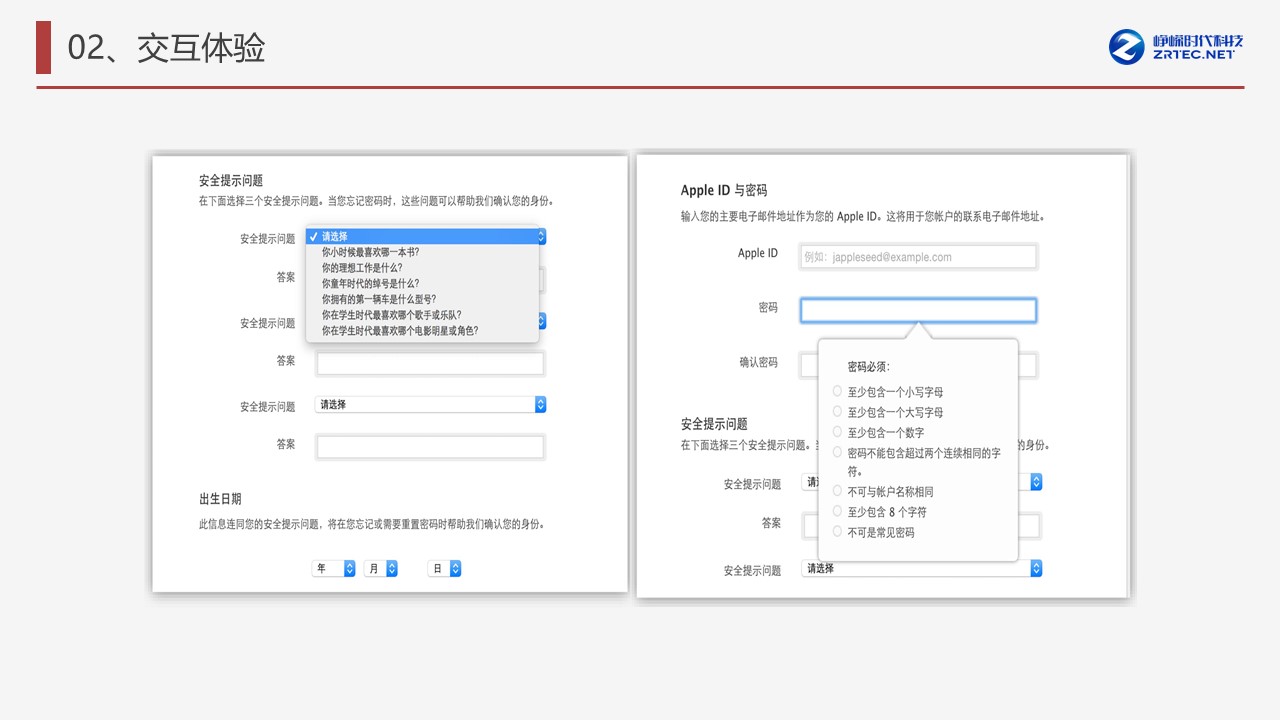Select "你拥有的第一辆车是什么型号?" option

tap(378, 299)
